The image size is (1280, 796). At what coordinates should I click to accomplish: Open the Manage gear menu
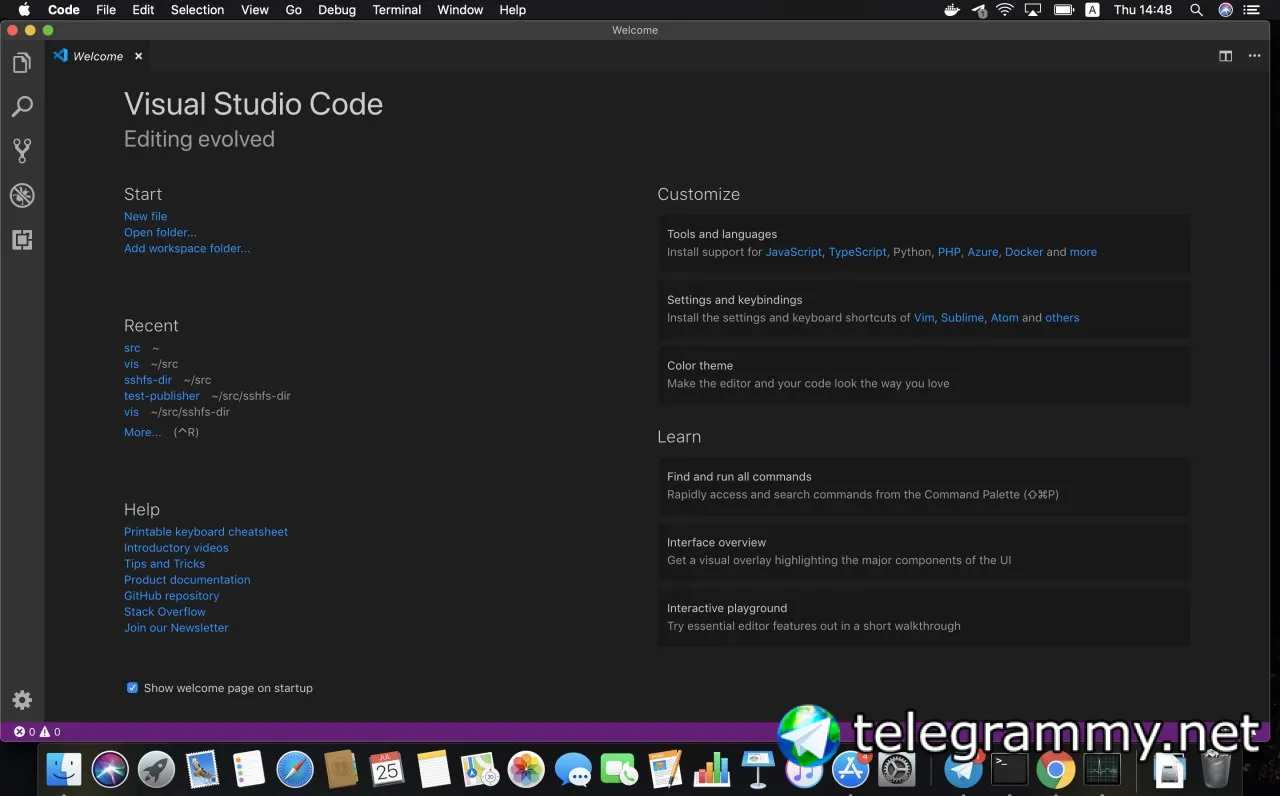(22, 700)
